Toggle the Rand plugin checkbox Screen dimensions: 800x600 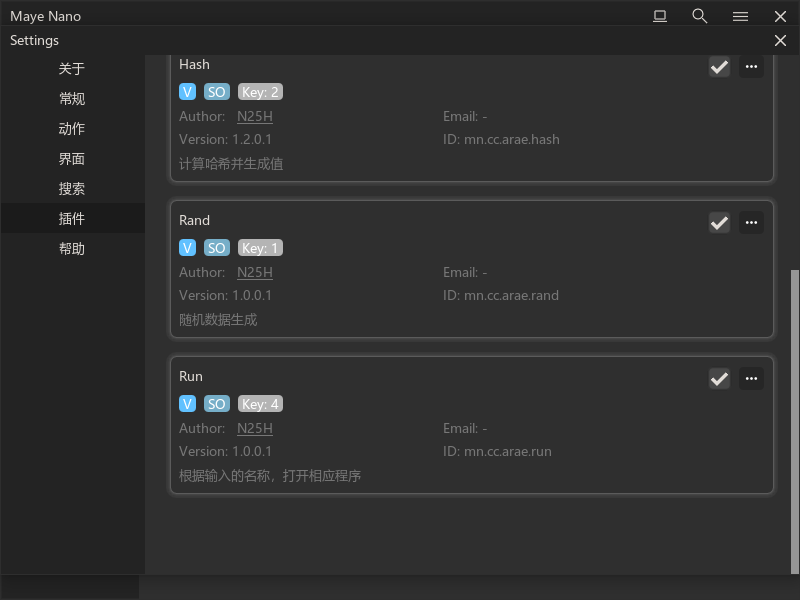(x=719, y=223)
